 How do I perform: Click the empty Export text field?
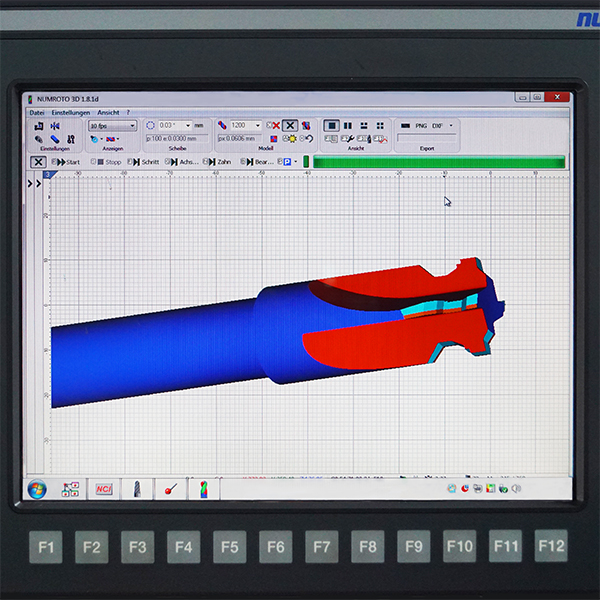[427, 138]
